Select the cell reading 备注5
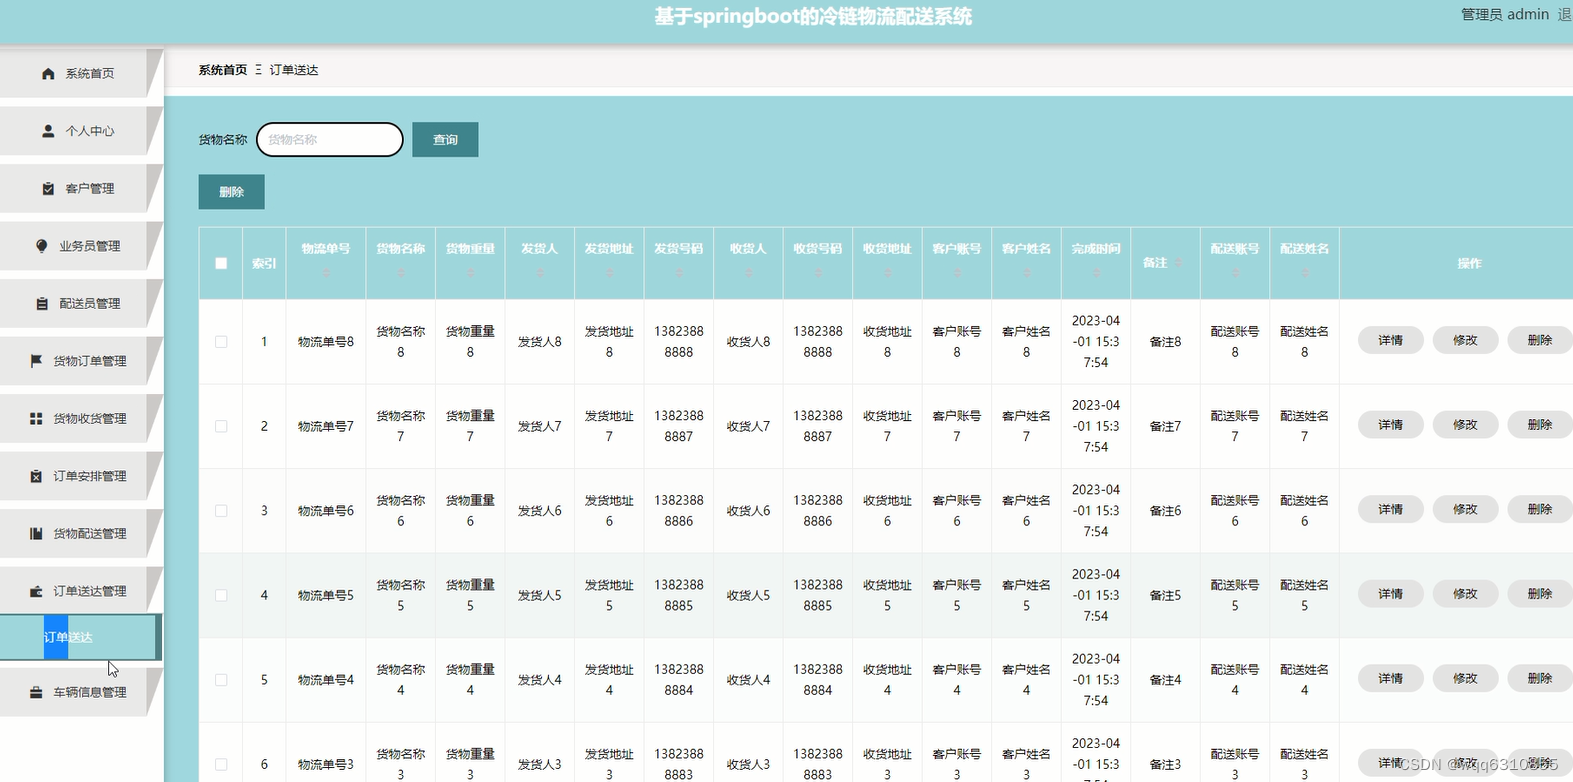The image size is (1573, 782). (x=1165, y=595)
